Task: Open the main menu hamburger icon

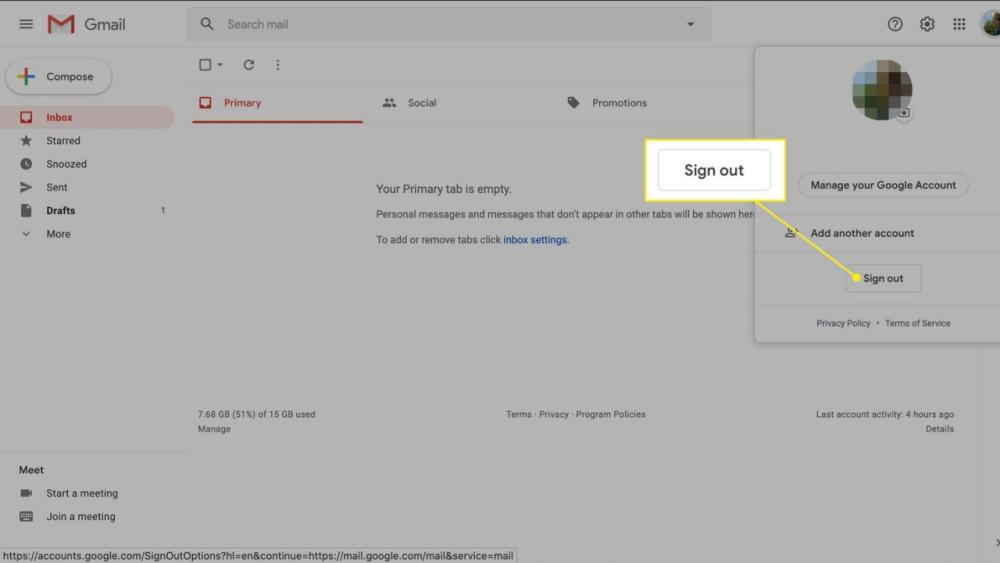Action: [x=26, y=24]
